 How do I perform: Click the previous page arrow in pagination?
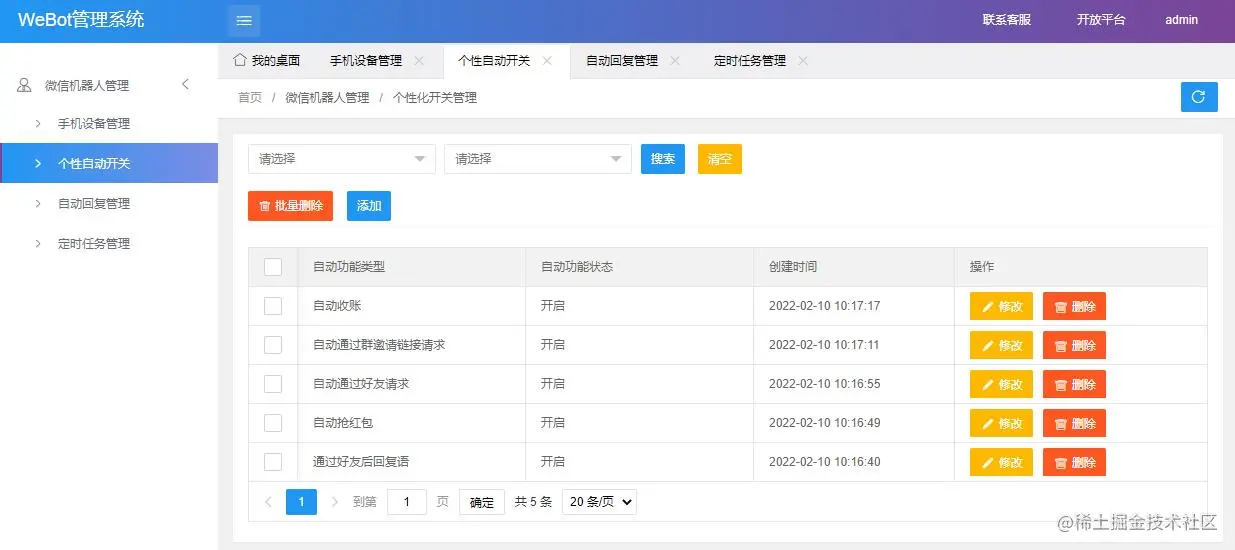(268, 502)
